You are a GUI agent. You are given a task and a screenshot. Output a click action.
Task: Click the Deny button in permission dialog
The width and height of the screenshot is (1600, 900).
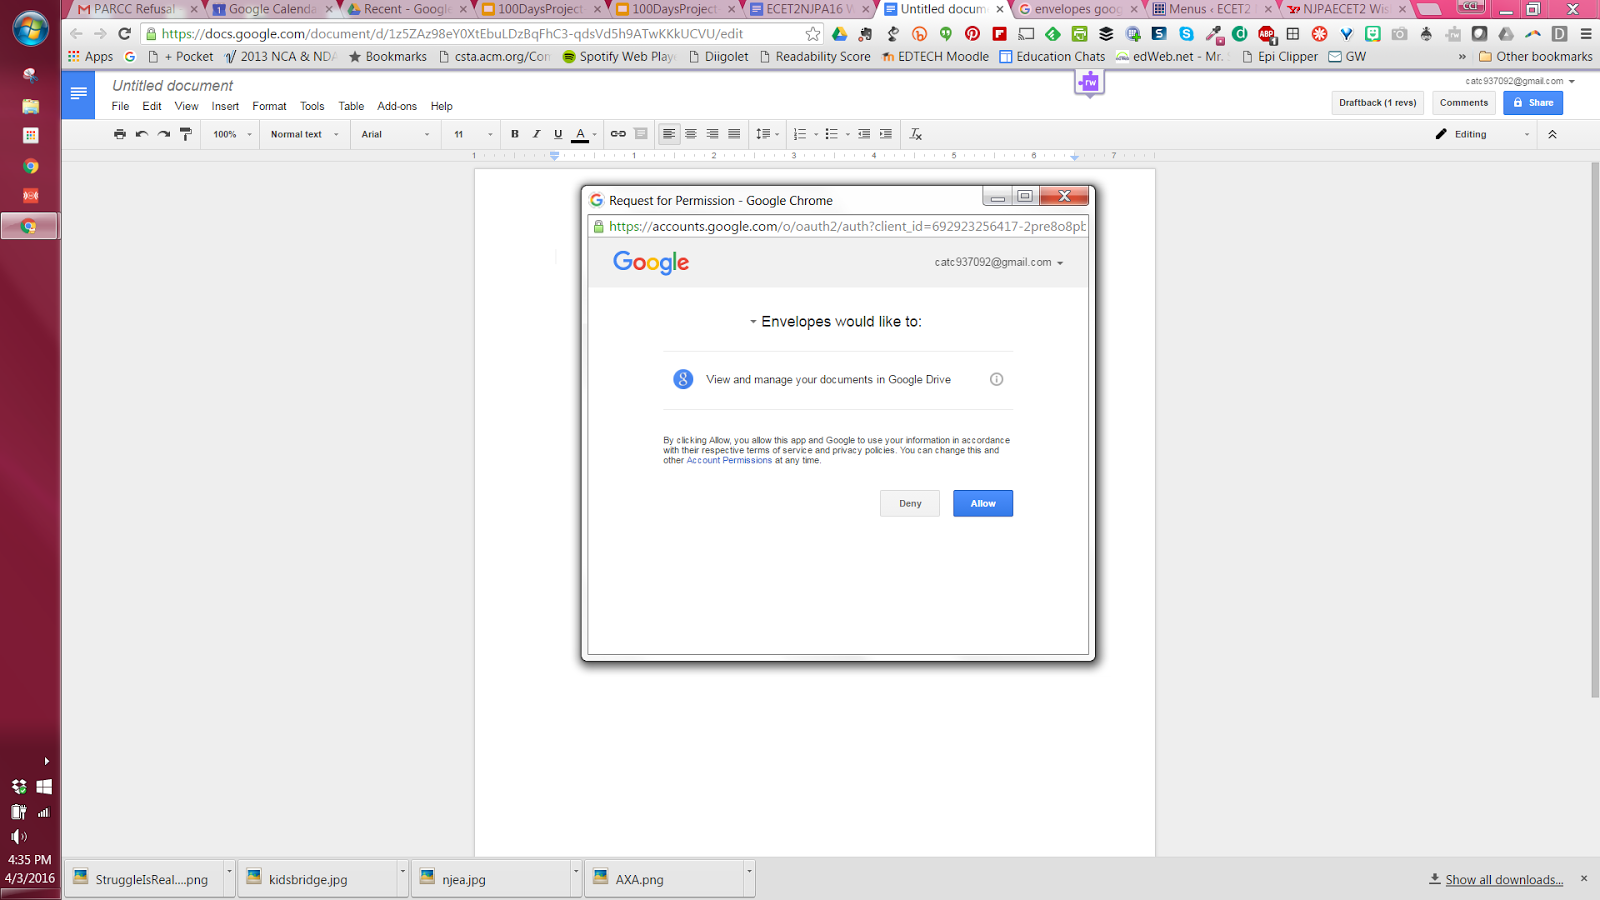tap(910, 503)
